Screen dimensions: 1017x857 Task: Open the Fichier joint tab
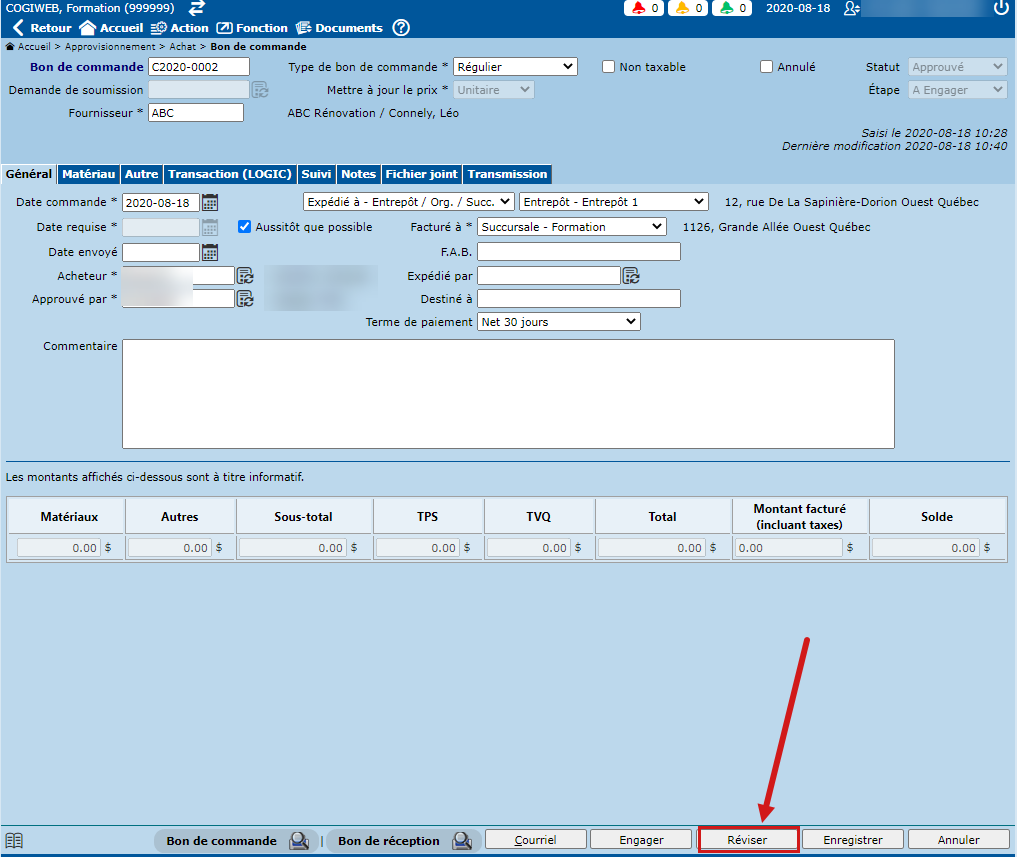(421, 174)
